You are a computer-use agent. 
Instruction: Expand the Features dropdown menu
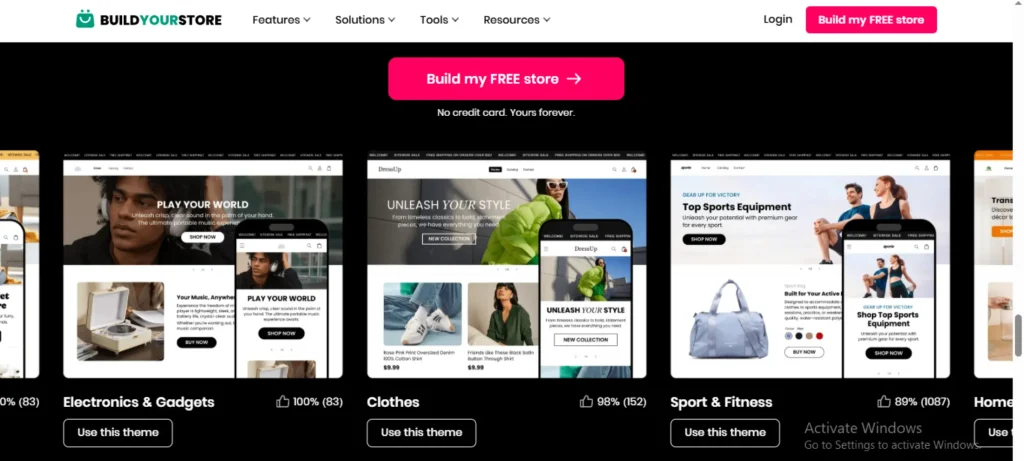281,20
